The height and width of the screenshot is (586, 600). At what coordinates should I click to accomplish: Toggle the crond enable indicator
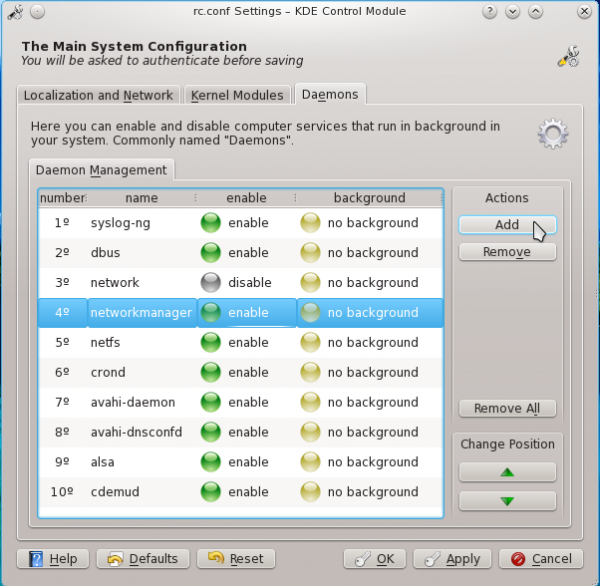point(210,372)
